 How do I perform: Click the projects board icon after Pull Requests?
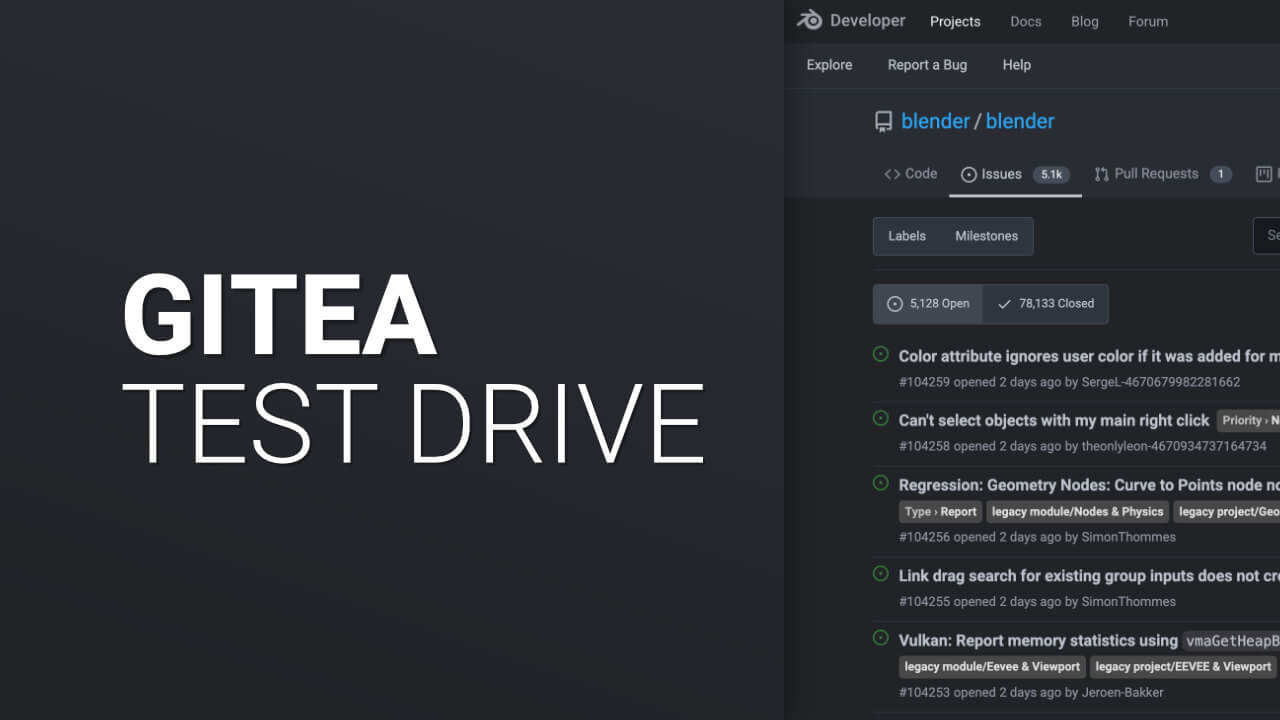[x=1264, y=174]
